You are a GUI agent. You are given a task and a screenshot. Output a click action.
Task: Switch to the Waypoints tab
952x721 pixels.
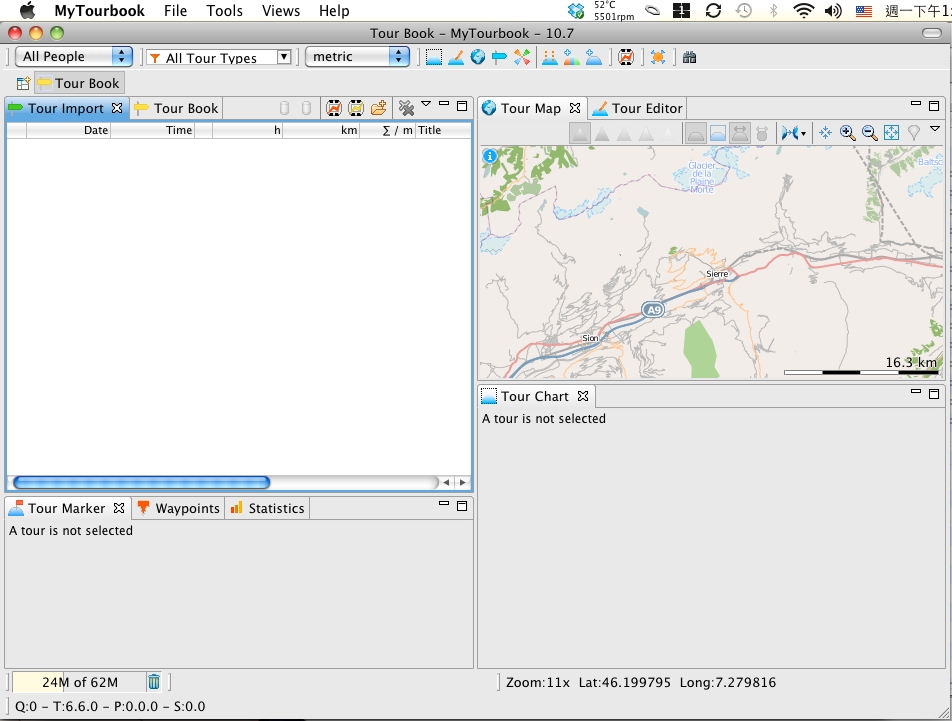pyautogui.click(x=178, y=508)
